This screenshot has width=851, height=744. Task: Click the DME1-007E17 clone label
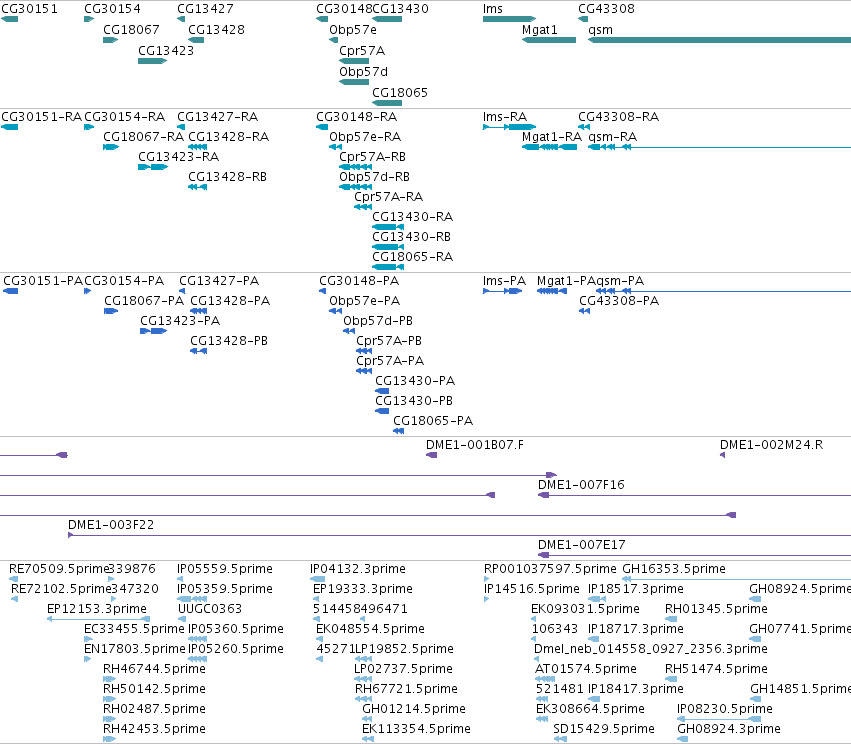[x=582, y=545]
